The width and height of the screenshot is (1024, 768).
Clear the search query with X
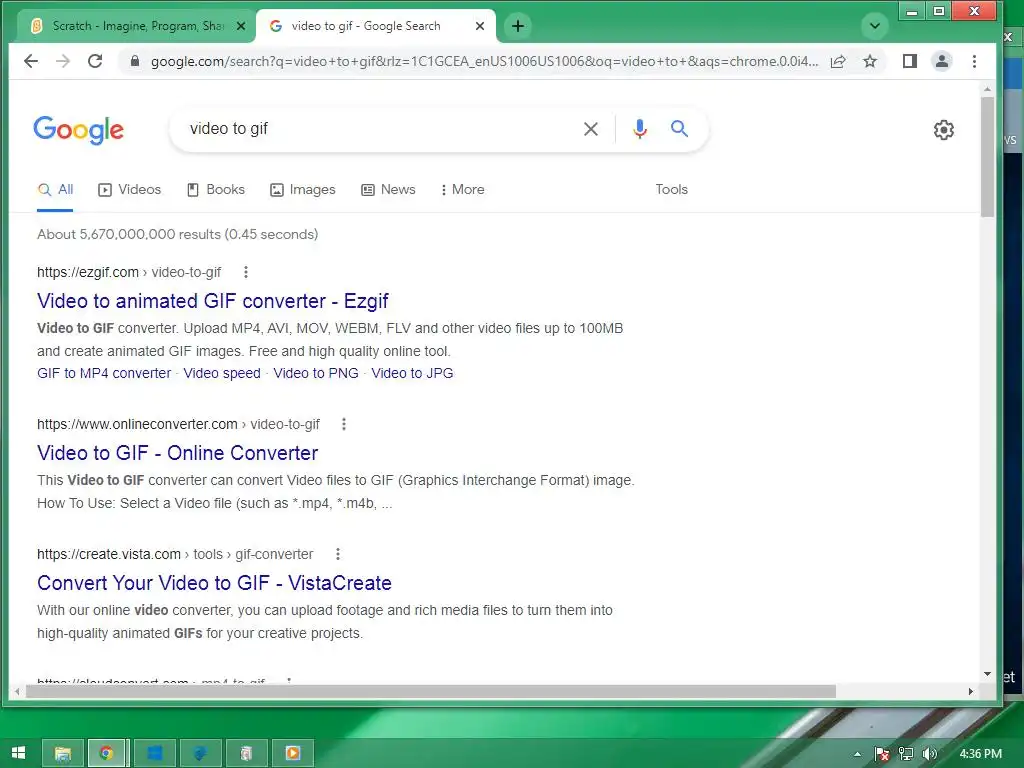[x=590, y=129]
